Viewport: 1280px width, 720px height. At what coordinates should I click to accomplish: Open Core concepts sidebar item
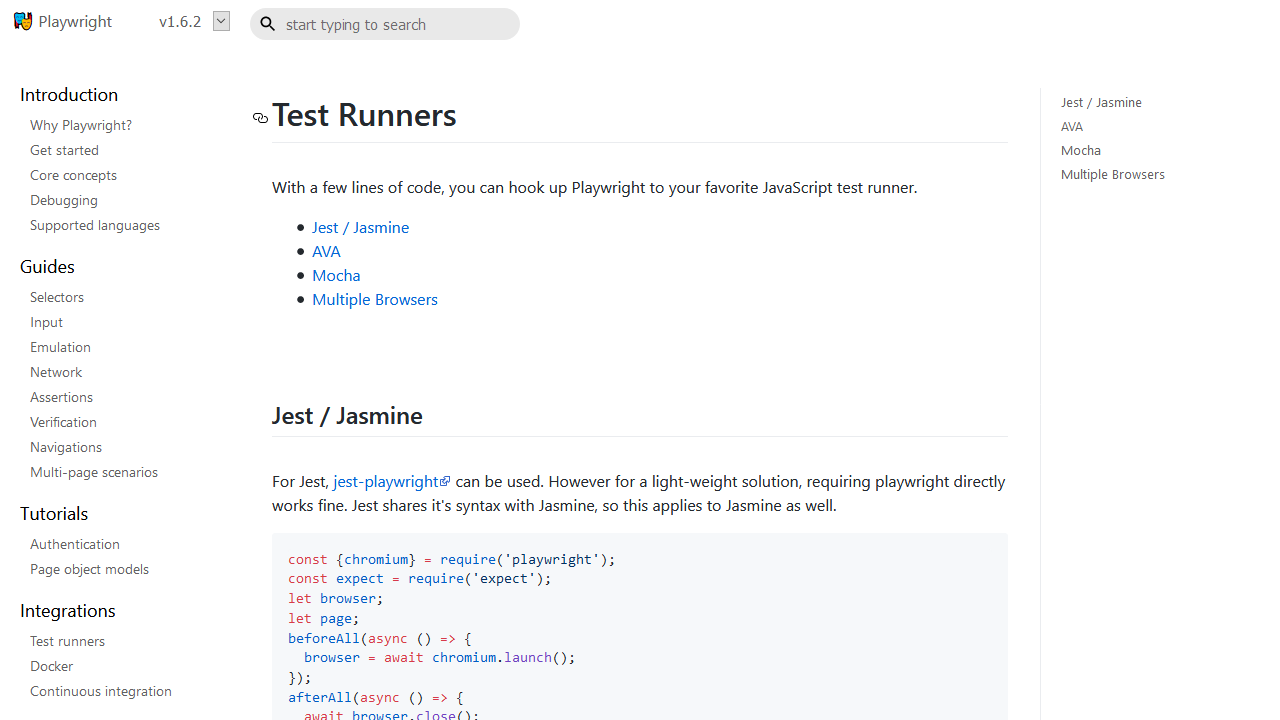coord(73,175)
